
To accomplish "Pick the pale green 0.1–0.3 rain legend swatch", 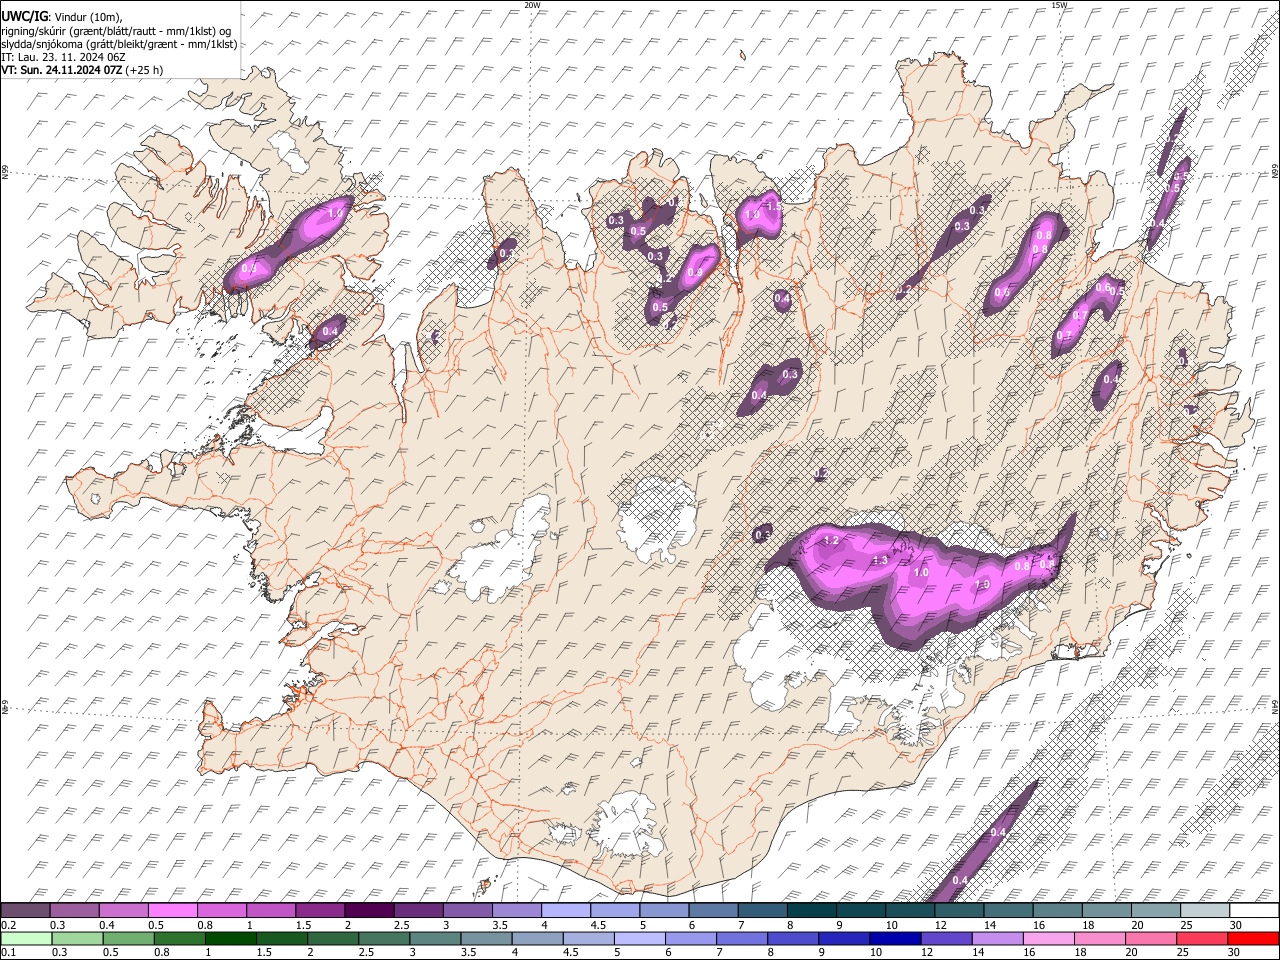I will tap(25, 938).
